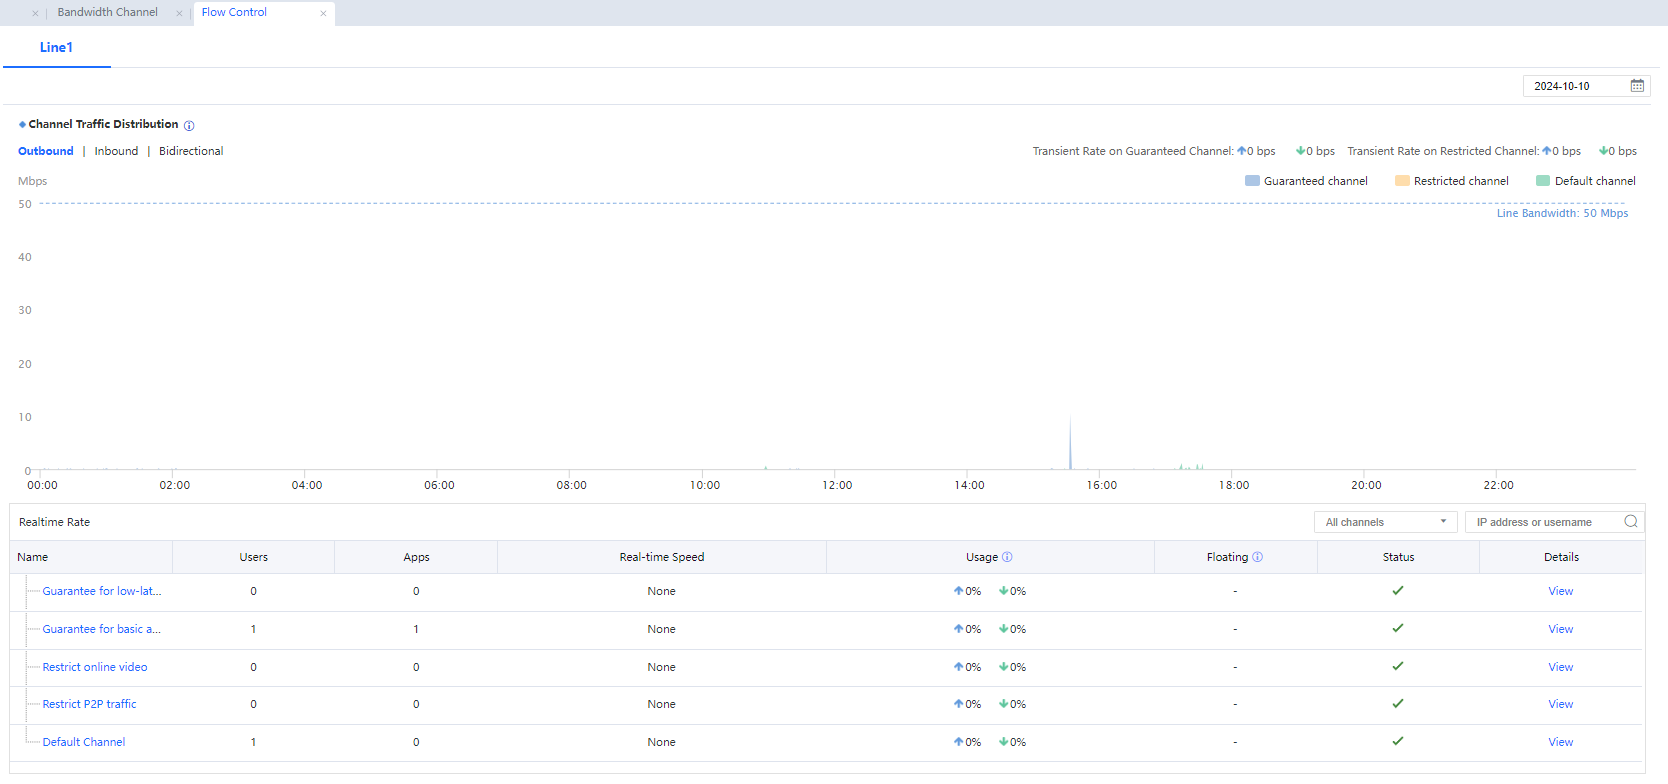View details for Default Channel row
Image resolution: width=1668 pixels, height=784 pixels.
click(1560, 742)
